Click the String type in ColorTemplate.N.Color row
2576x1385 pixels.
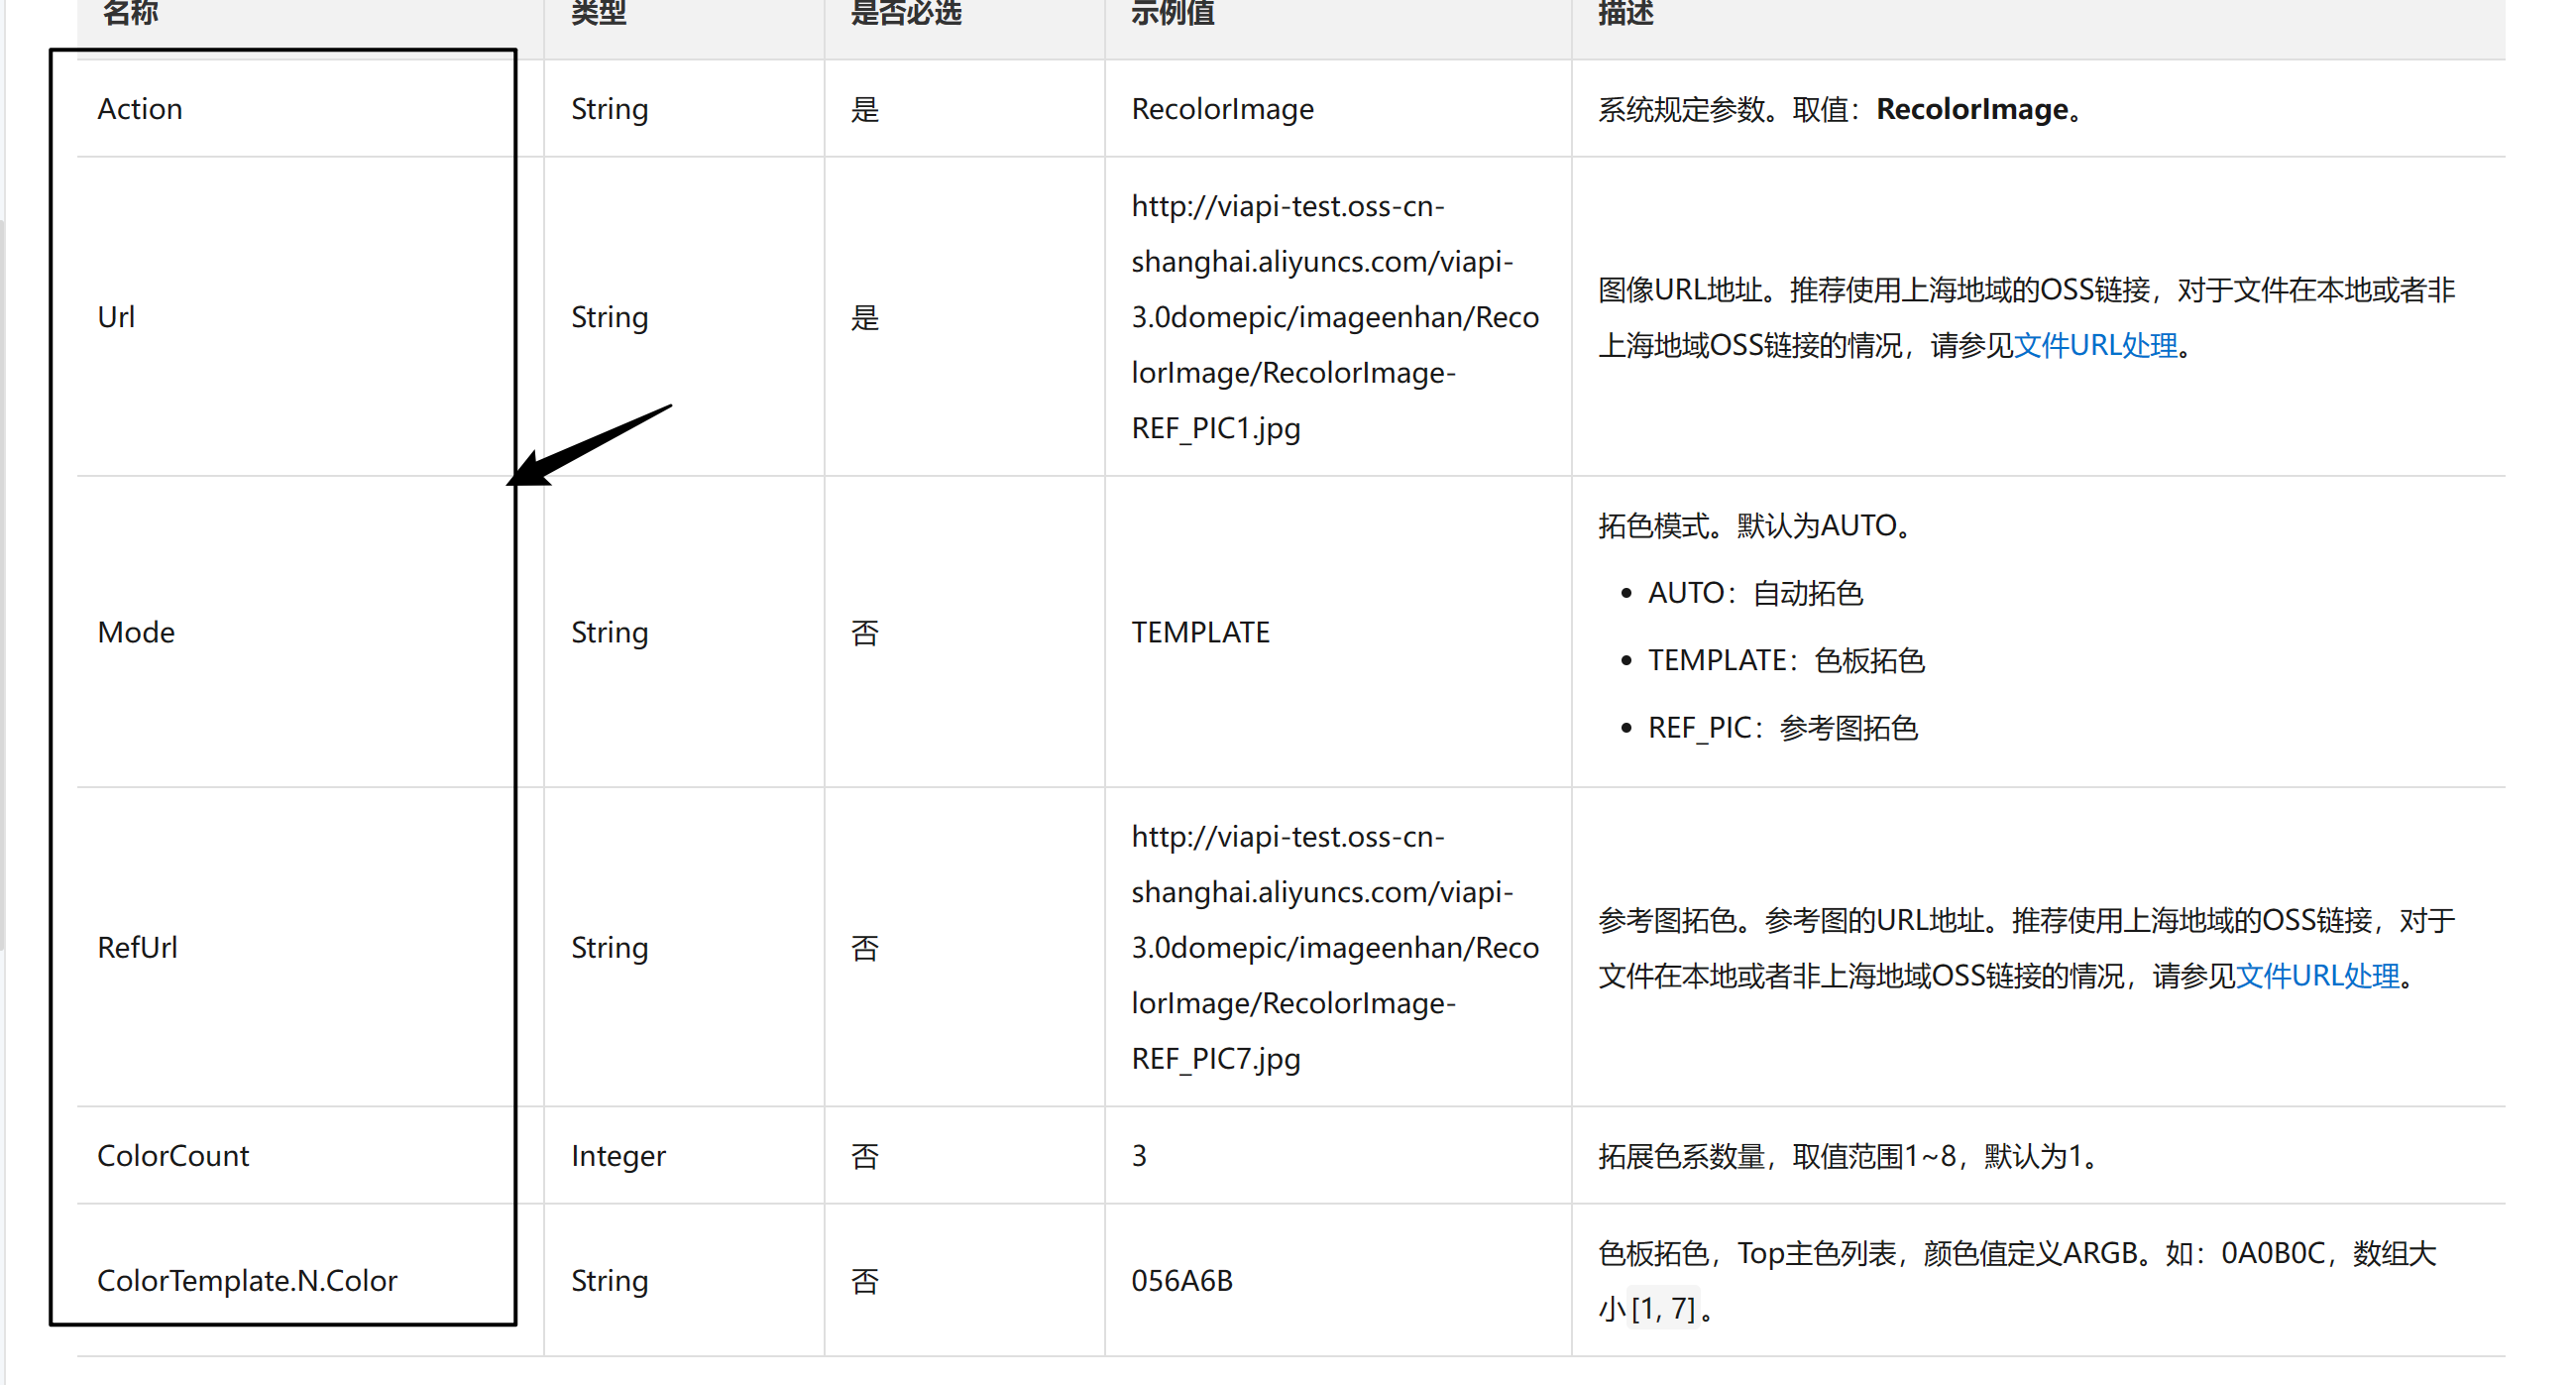pos(609,1281)
